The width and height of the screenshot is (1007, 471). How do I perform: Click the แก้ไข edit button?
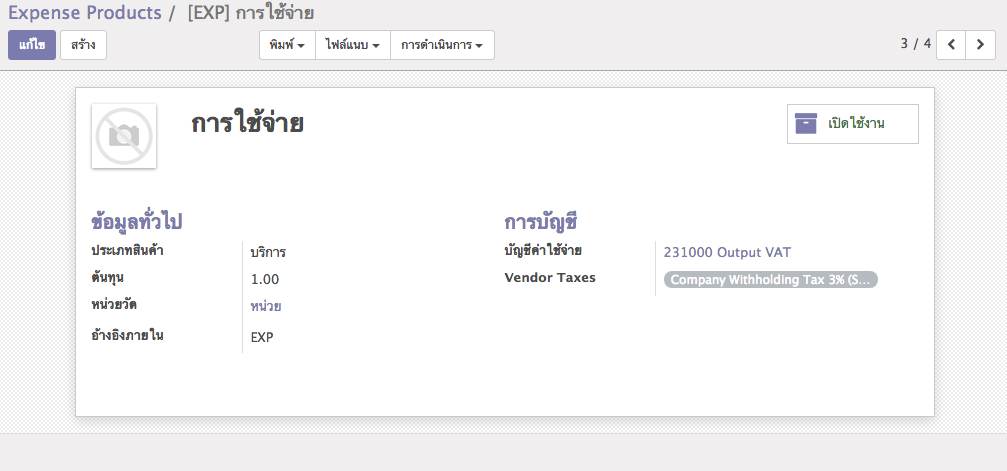pos(32,45)
